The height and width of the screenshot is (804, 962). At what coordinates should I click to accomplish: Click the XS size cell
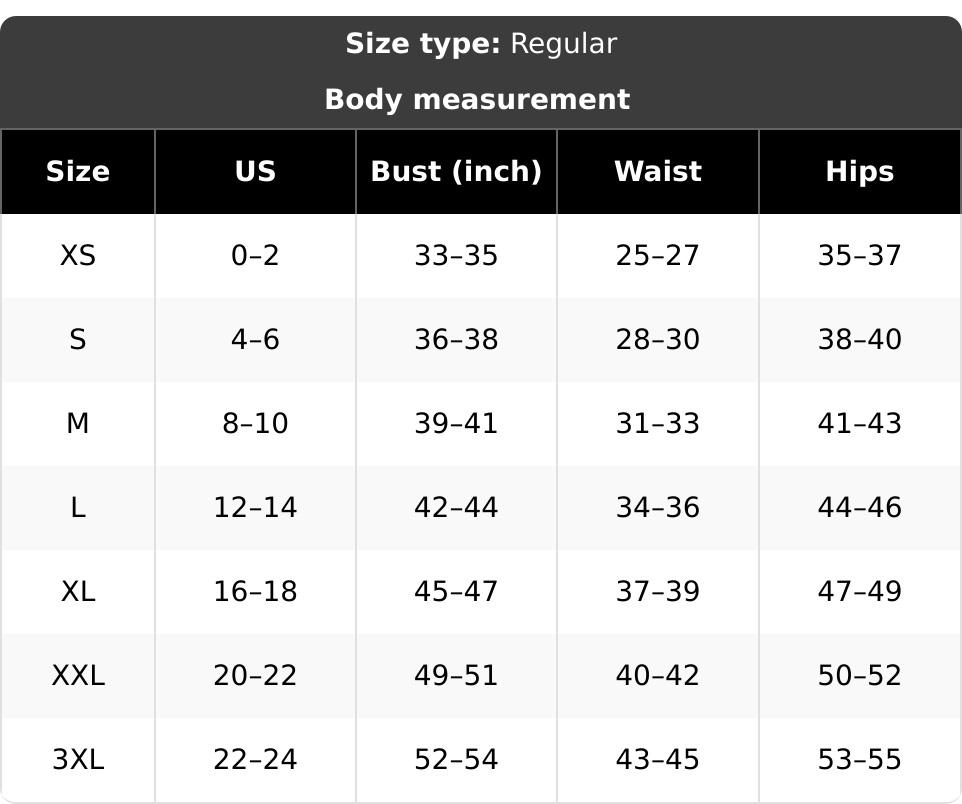click(x=78, y=255)
